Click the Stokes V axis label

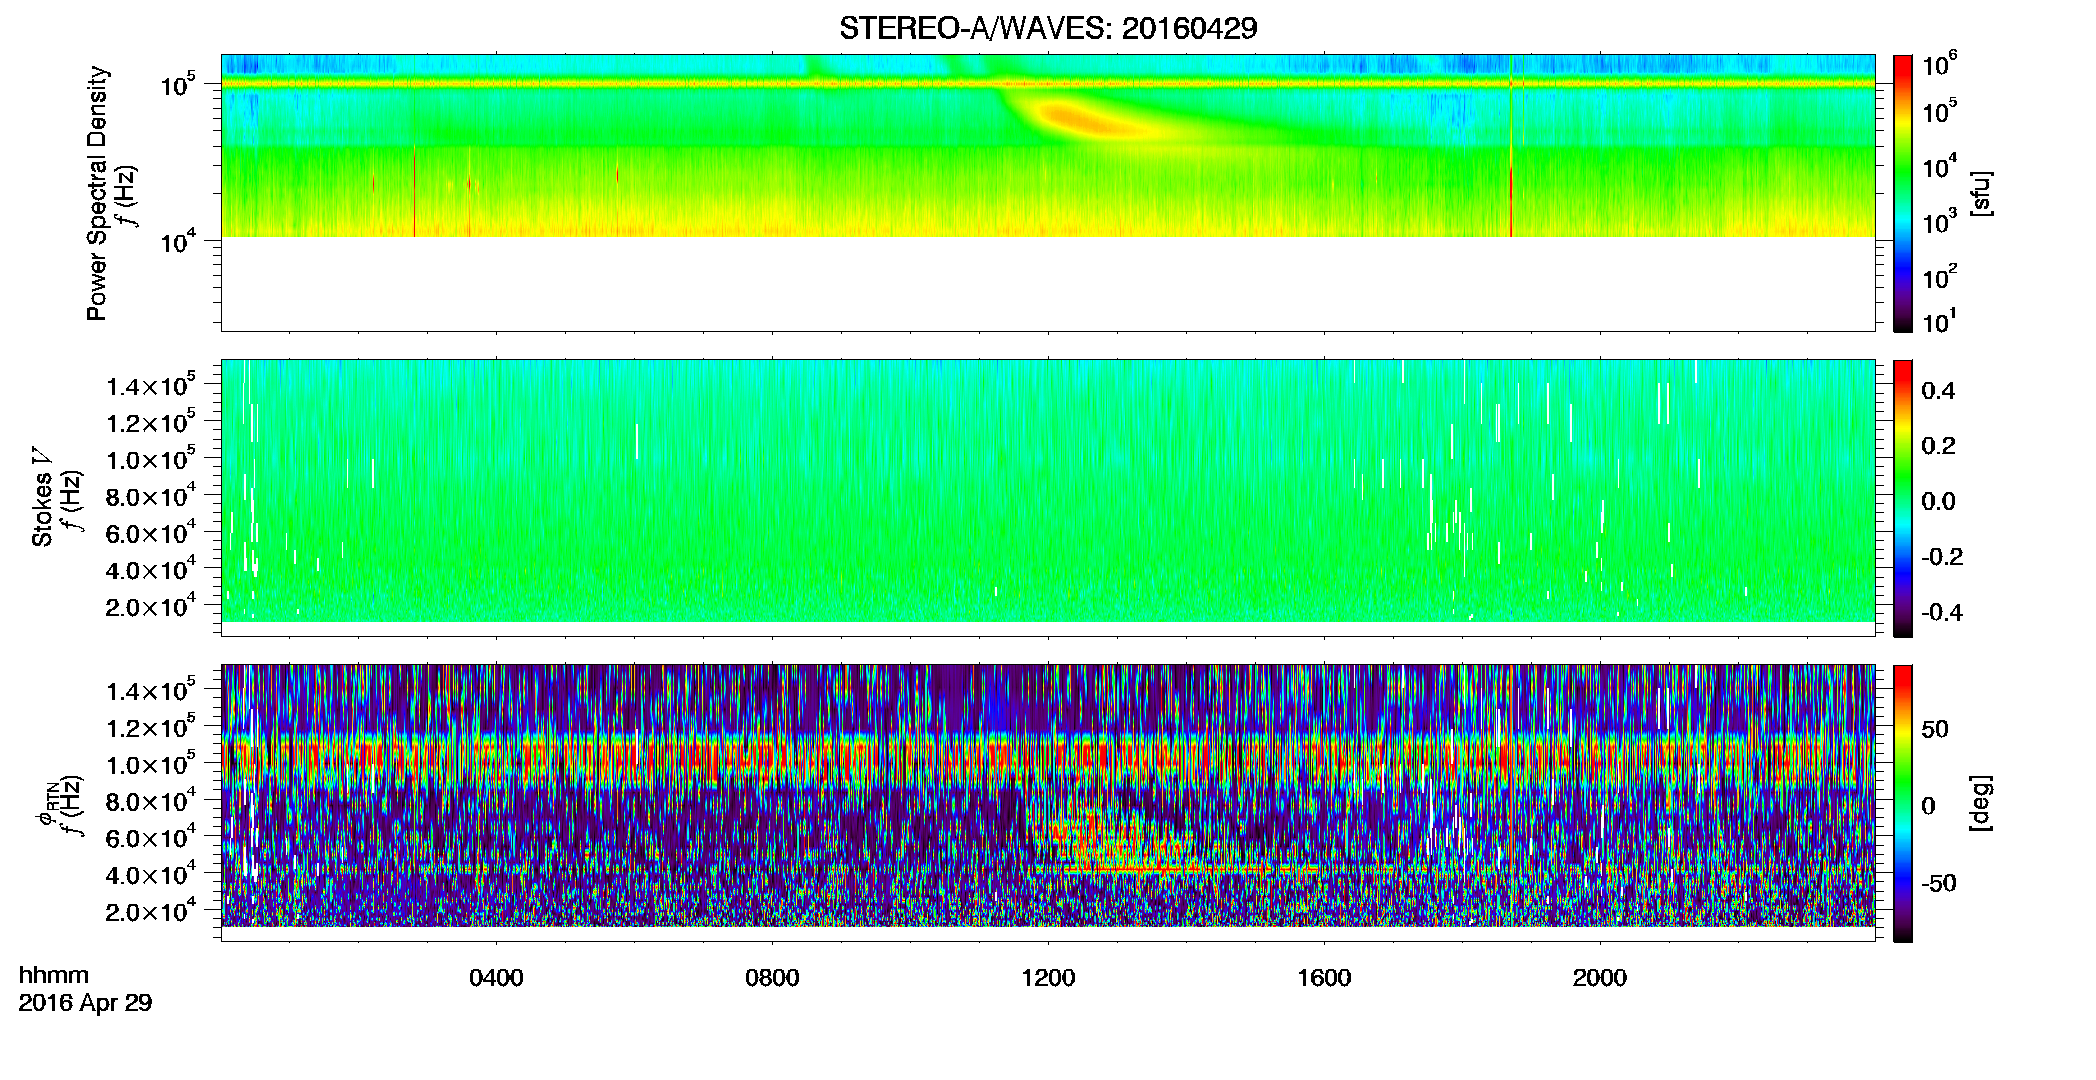(42, 497)
